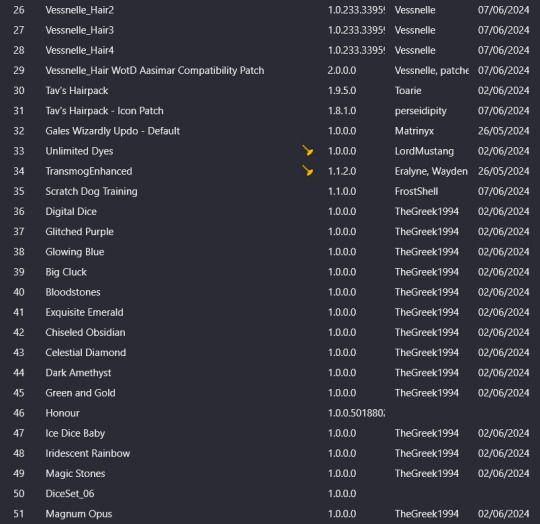Select the Scratch Dog Training mod

270,191
